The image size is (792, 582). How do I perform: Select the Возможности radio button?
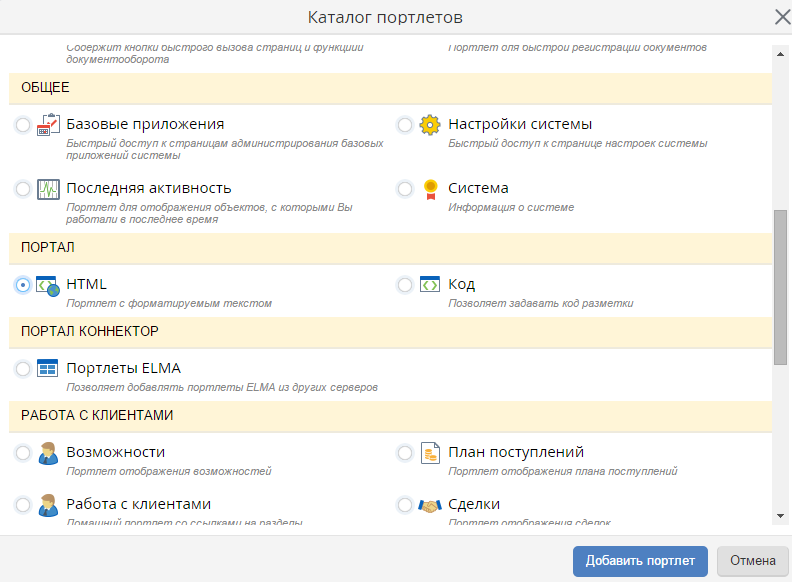(x=23, y=453)
